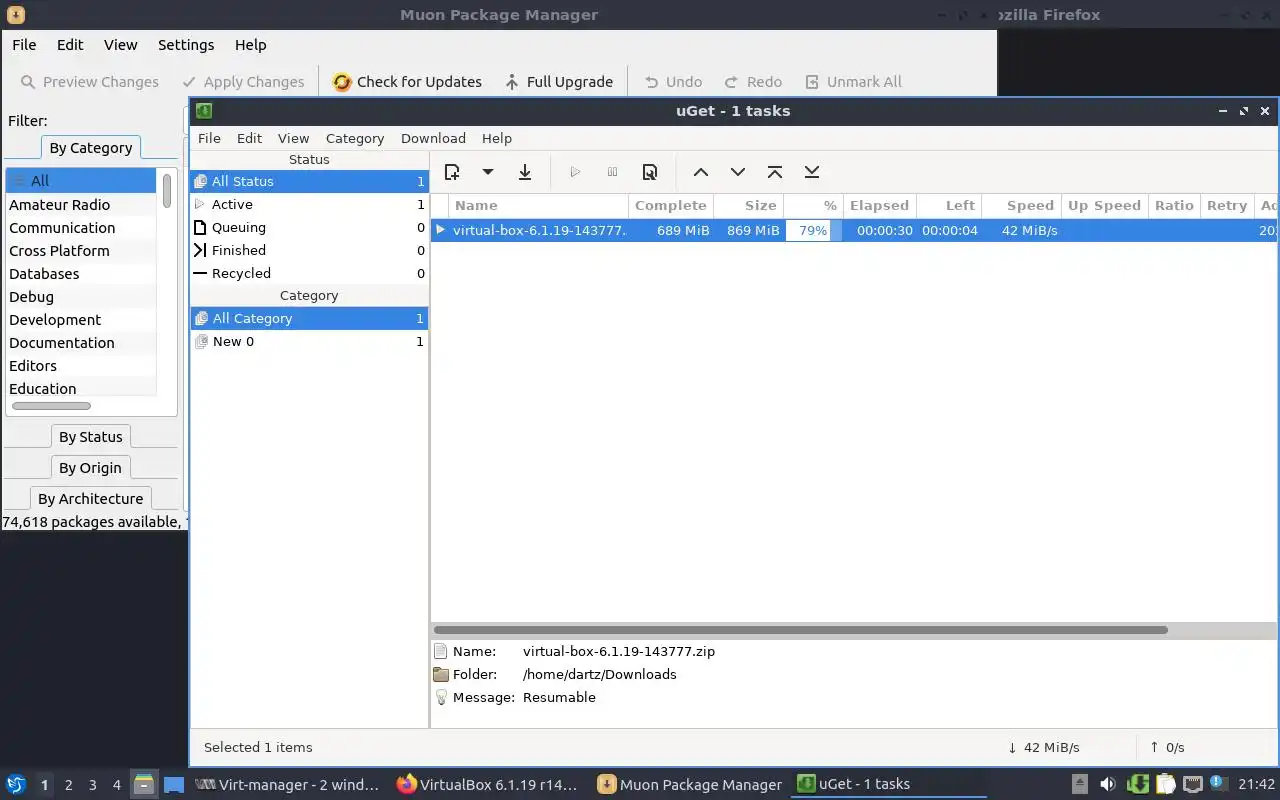Image resolution: width=1280 pixels, height=800 pixels.
Task: Click the download speed 42 MiB/s in status bar
Action: (1043, 747)
